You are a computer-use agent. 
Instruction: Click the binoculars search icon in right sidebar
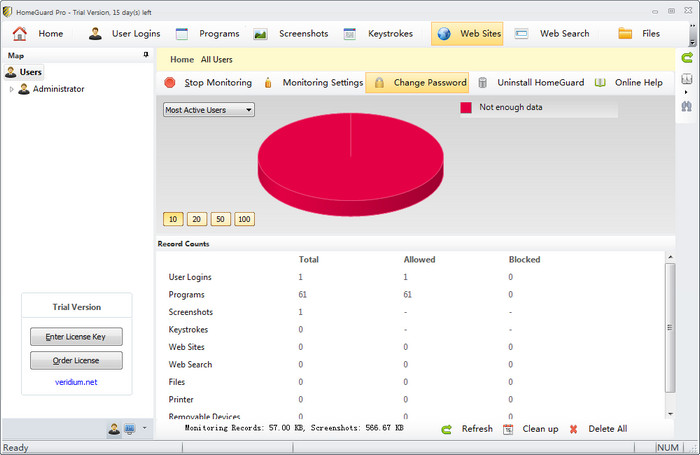[x=687, y=105]
